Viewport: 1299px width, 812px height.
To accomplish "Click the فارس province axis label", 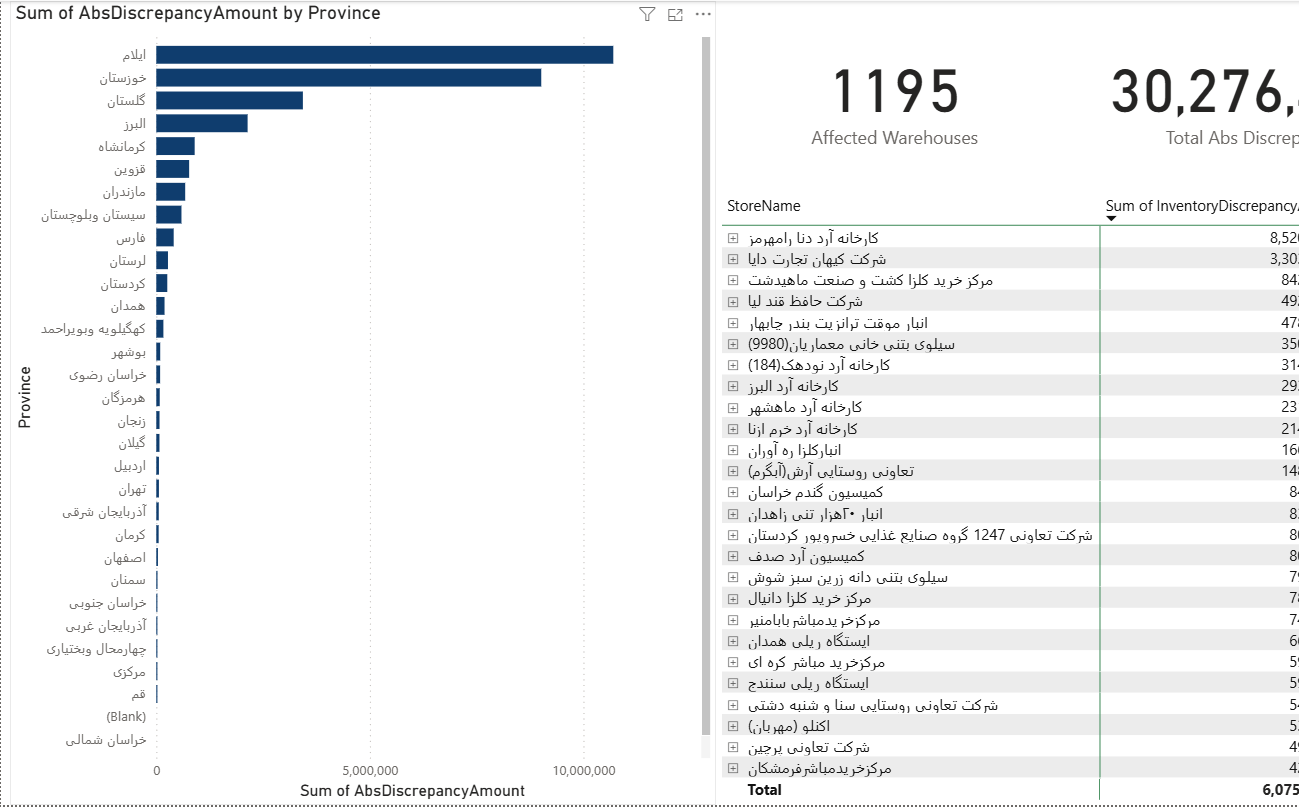I will coord(131,238).
